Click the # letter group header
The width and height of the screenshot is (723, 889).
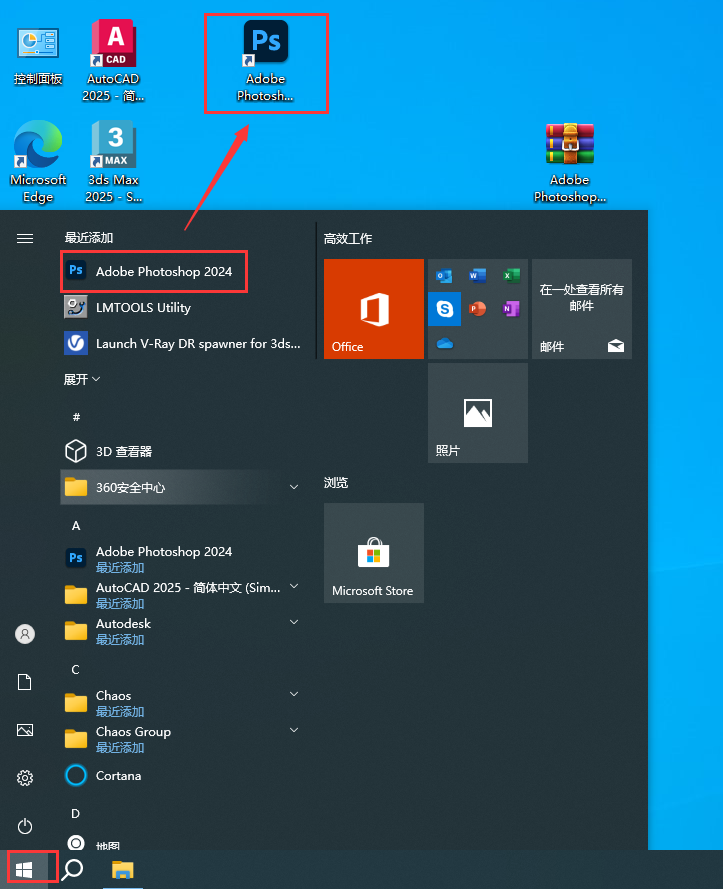point(76,417)
